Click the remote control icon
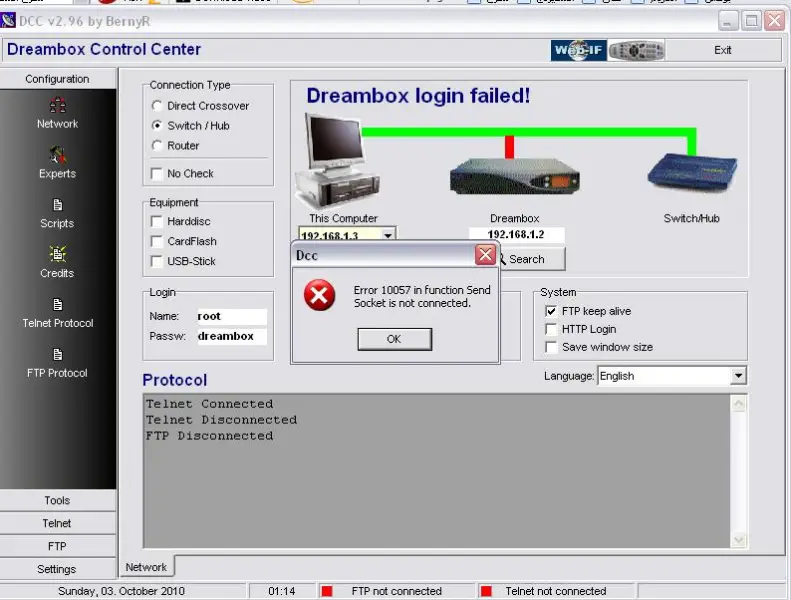 click(x=637, y=50)
